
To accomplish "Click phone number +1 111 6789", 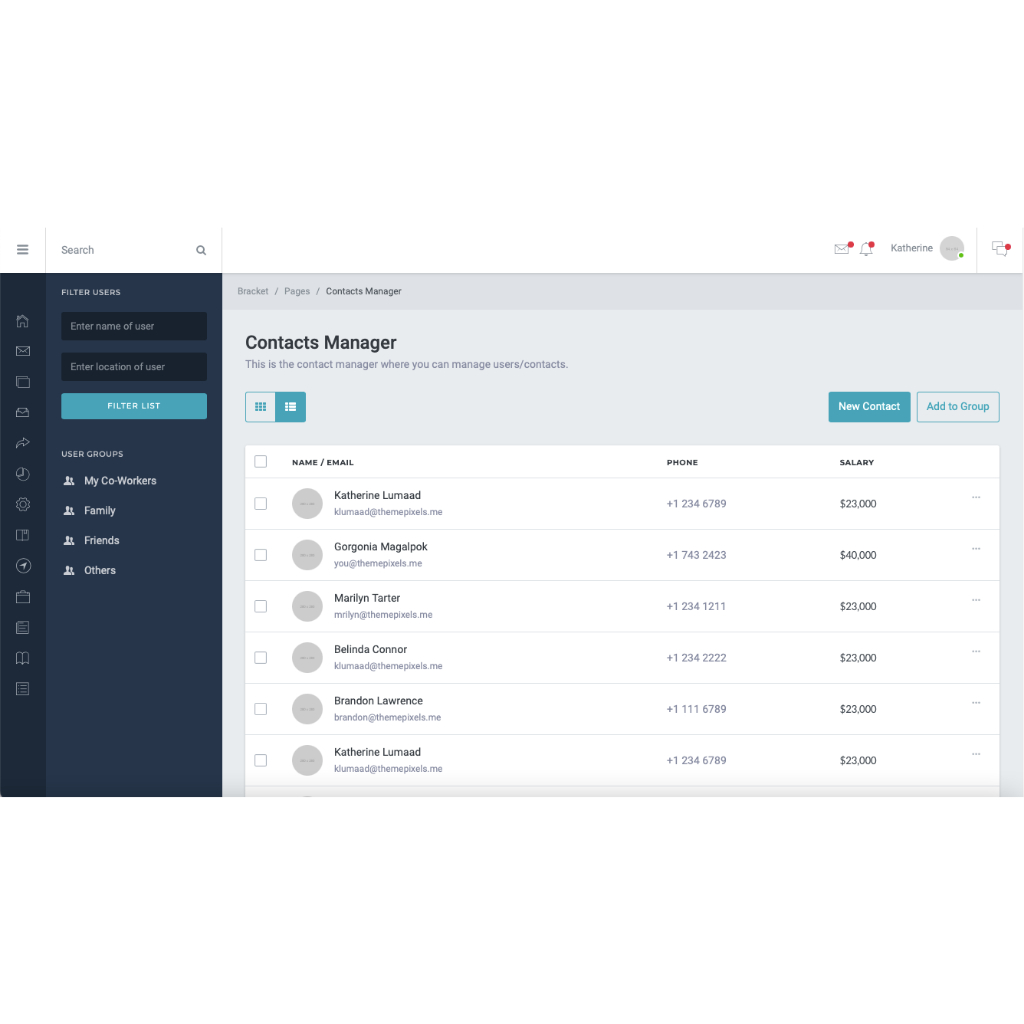I will (696, 709).
